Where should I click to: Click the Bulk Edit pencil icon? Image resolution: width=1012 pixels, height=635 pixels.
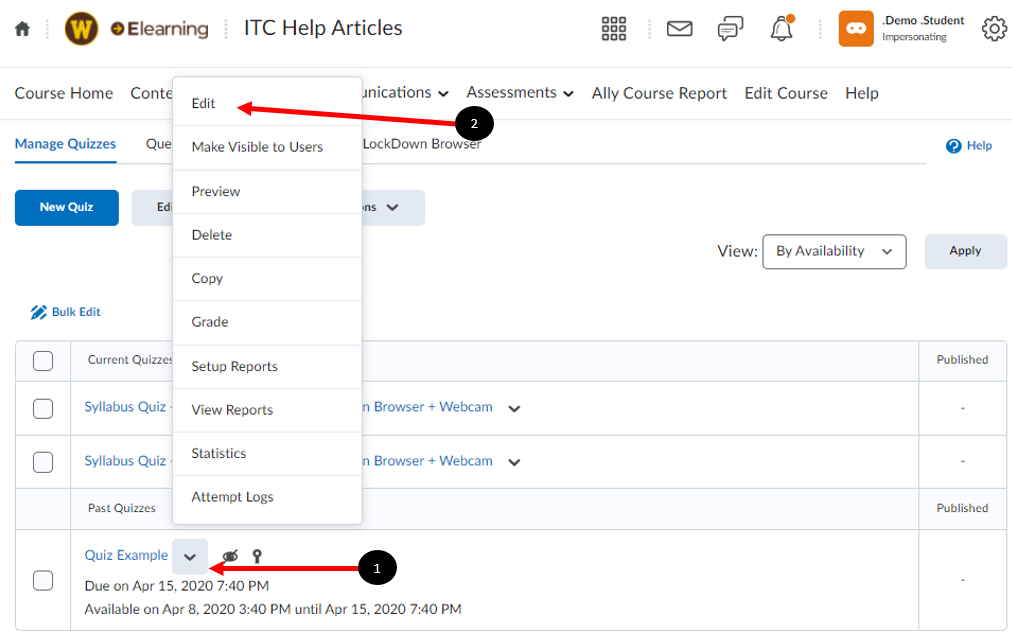(x=39, y=312)
